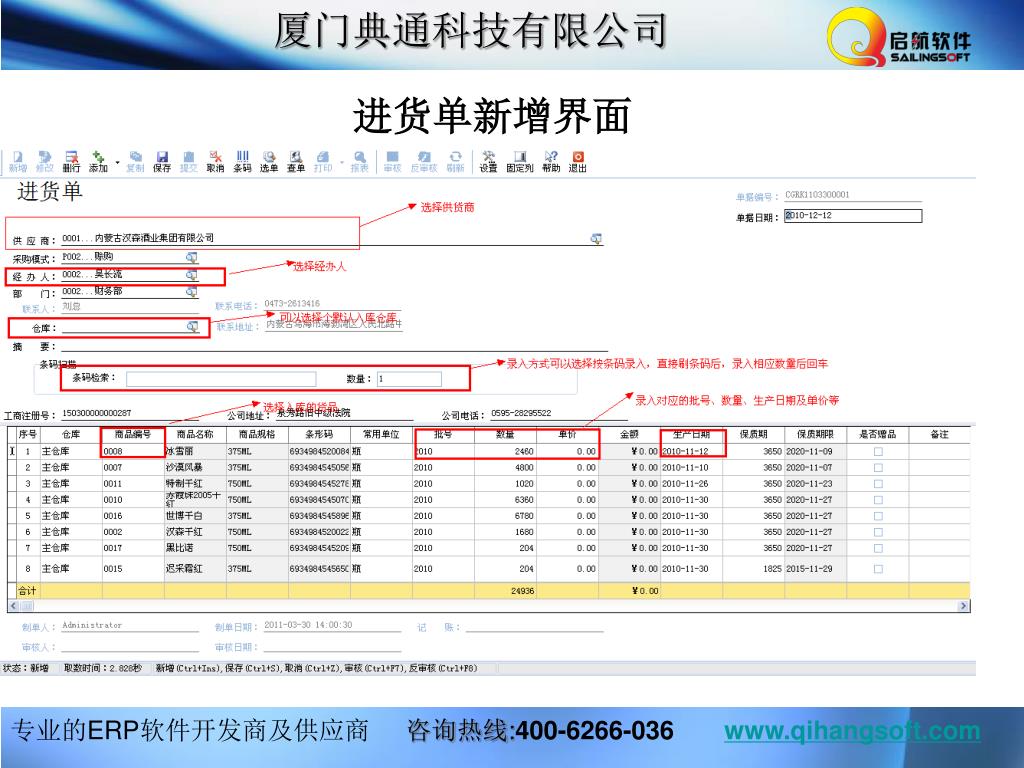The image size is (1024, 768).
Task: Open the dropdown arrow beside 添加
Action: [118, 162]
